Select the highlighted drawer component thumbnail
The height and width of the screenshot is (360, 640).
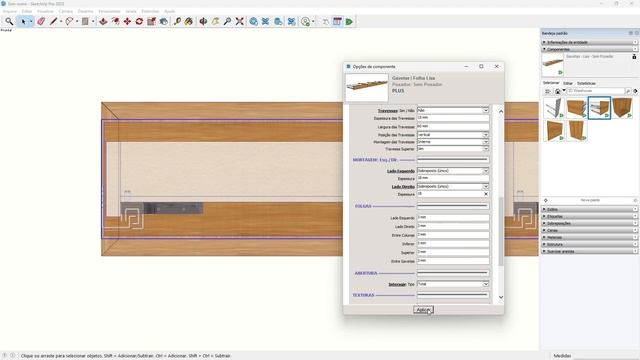(599, 108)
